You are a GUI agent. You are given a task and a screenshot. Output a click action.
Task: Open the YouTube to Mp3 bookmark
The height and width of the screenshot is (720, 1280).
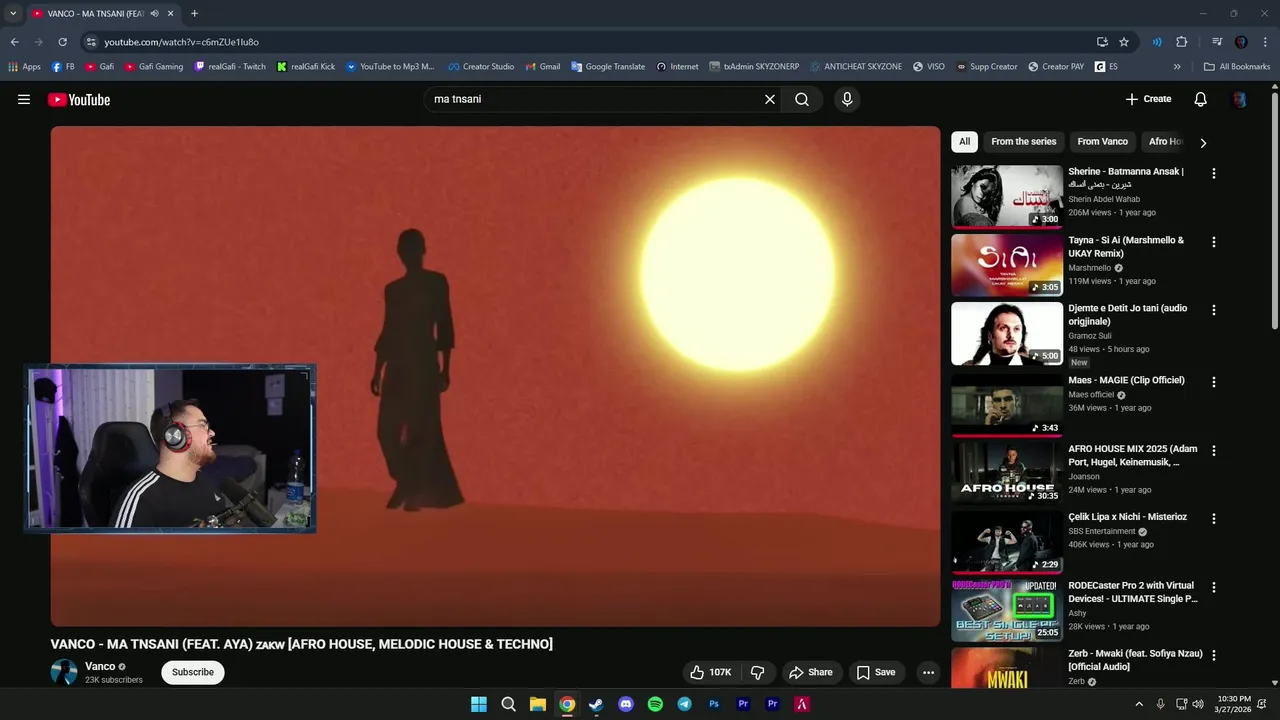(390, 67)
